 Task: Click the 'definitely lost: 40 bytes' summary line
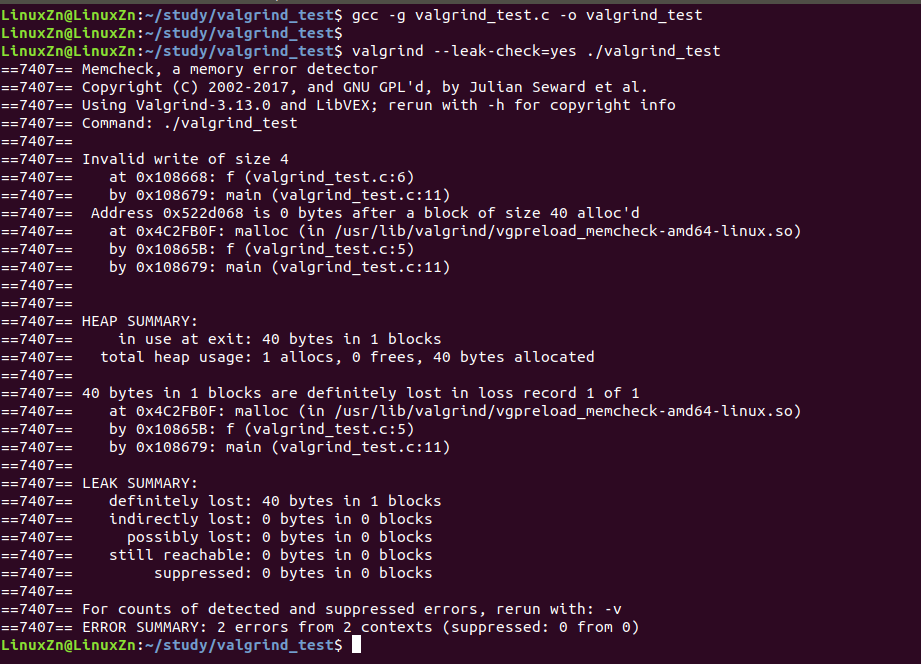(x=275, y=501)
